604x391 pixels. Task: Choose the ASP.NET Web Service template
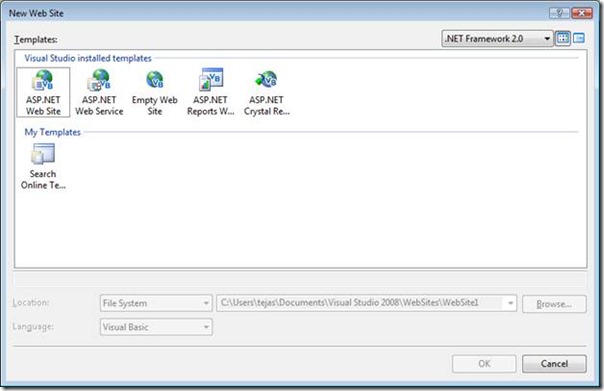point(99,92)
